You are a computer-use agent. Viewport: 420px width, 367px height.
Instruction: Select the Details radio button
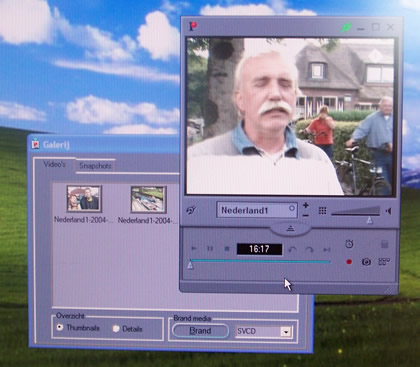coord(116,329)
